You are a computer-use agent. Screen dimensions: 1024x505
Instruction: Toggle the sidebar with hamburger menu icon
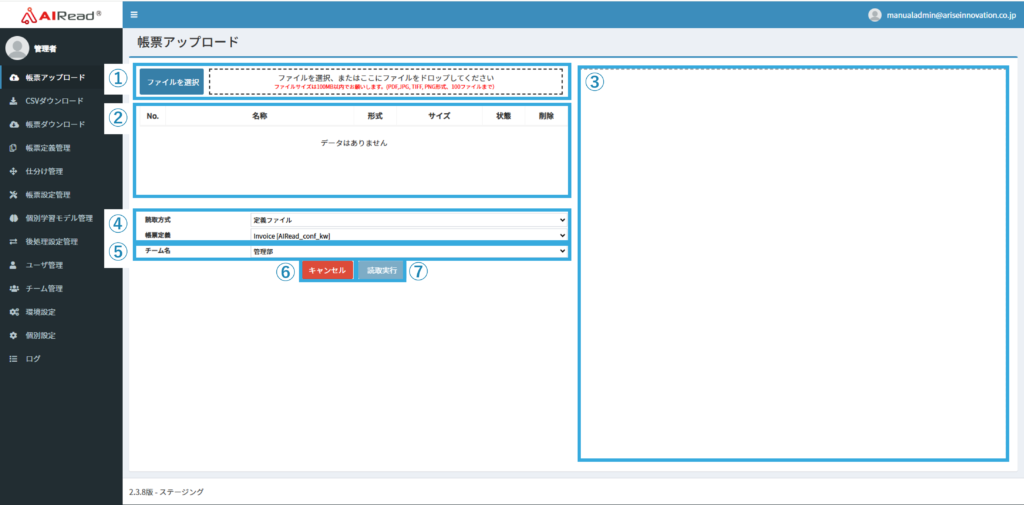coord(135,15)
